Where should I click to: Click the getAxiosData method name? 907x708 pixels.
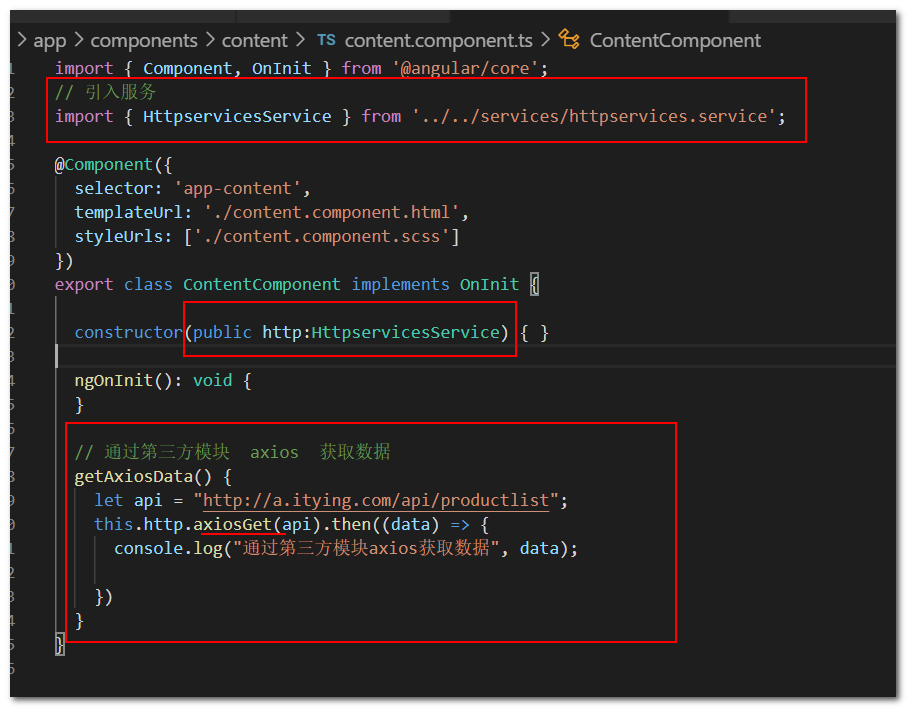click(x=134, y=477)
